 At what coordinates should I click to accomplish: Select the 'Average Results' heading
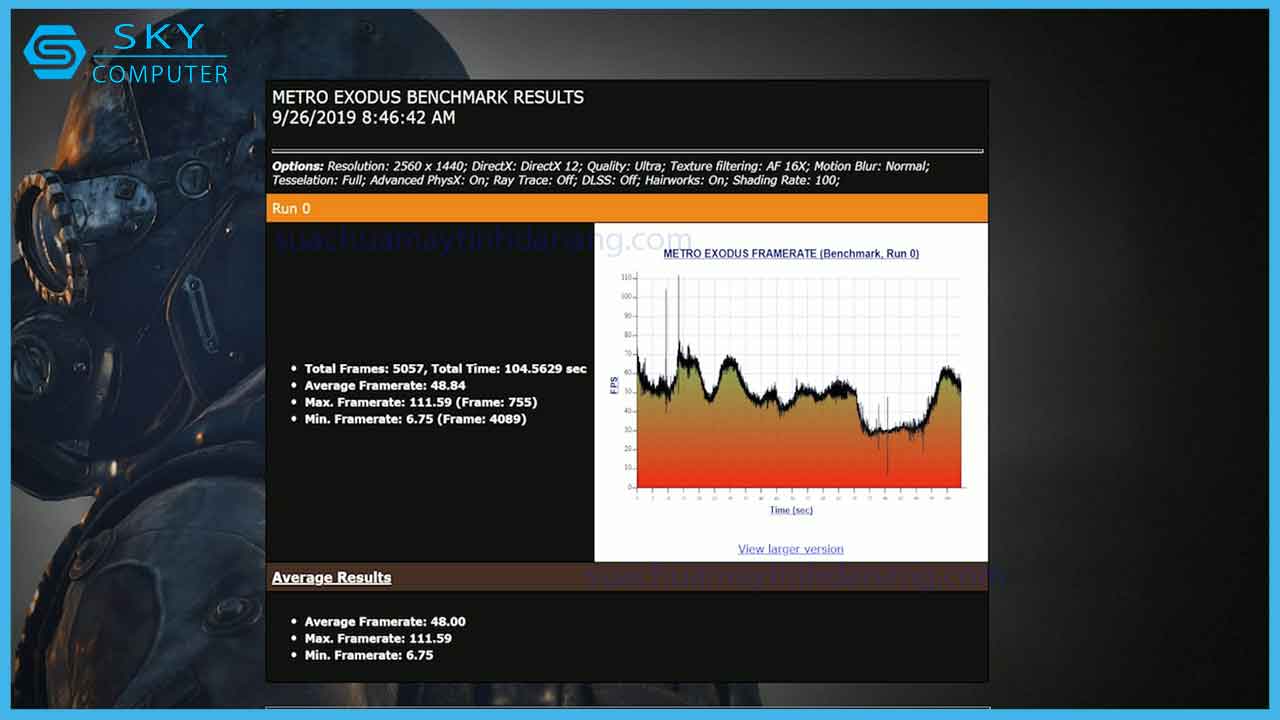tap(332, 577)
